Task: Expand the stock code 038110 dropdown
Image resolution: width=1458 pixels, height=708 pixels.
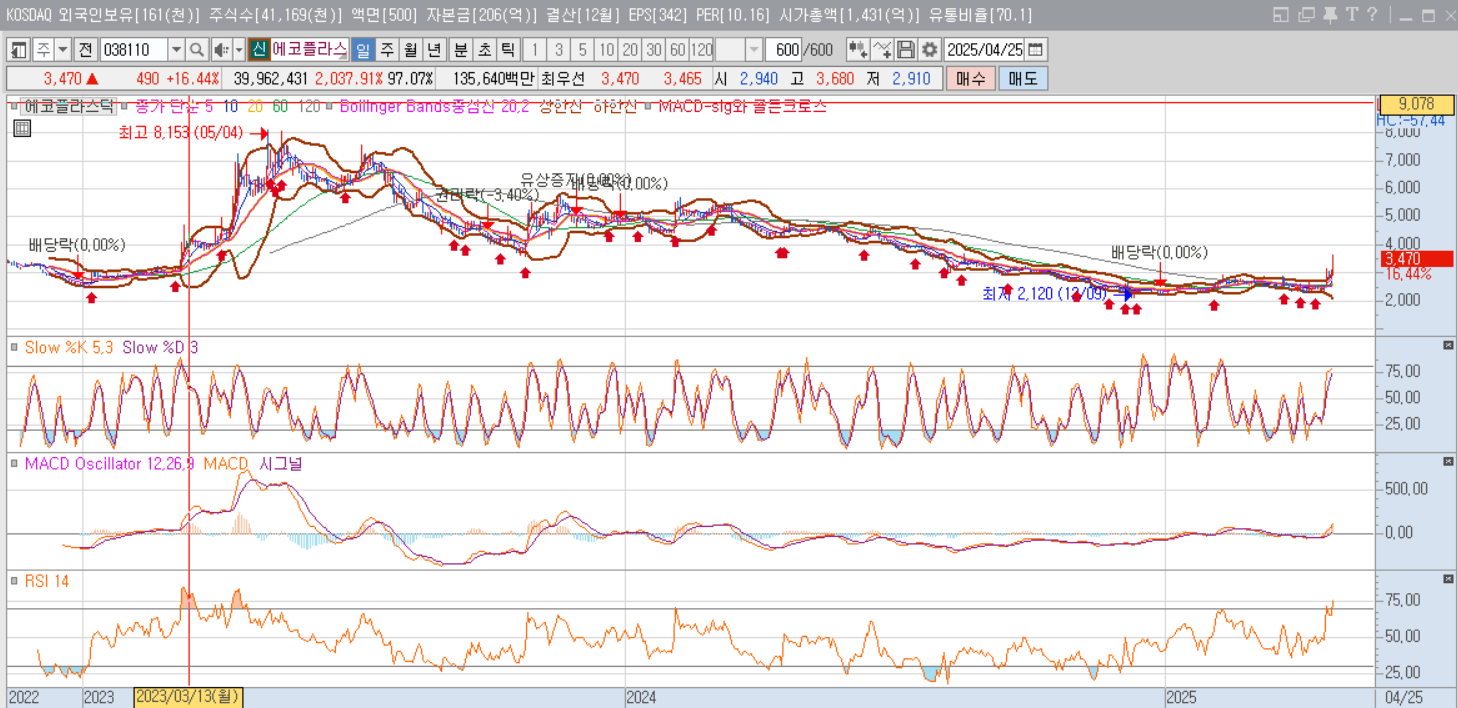Action: pos(176,50)
